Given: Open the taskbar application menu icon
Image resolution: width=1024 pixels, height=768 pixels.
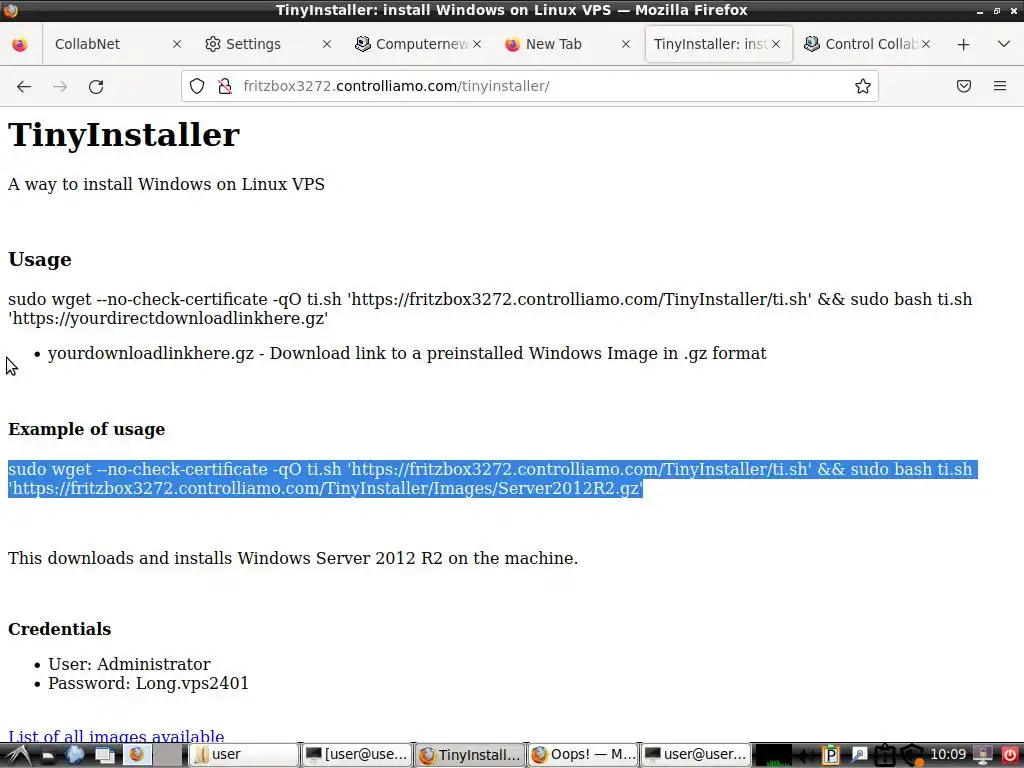Looking at the screenshot, I should pos(17,755).
